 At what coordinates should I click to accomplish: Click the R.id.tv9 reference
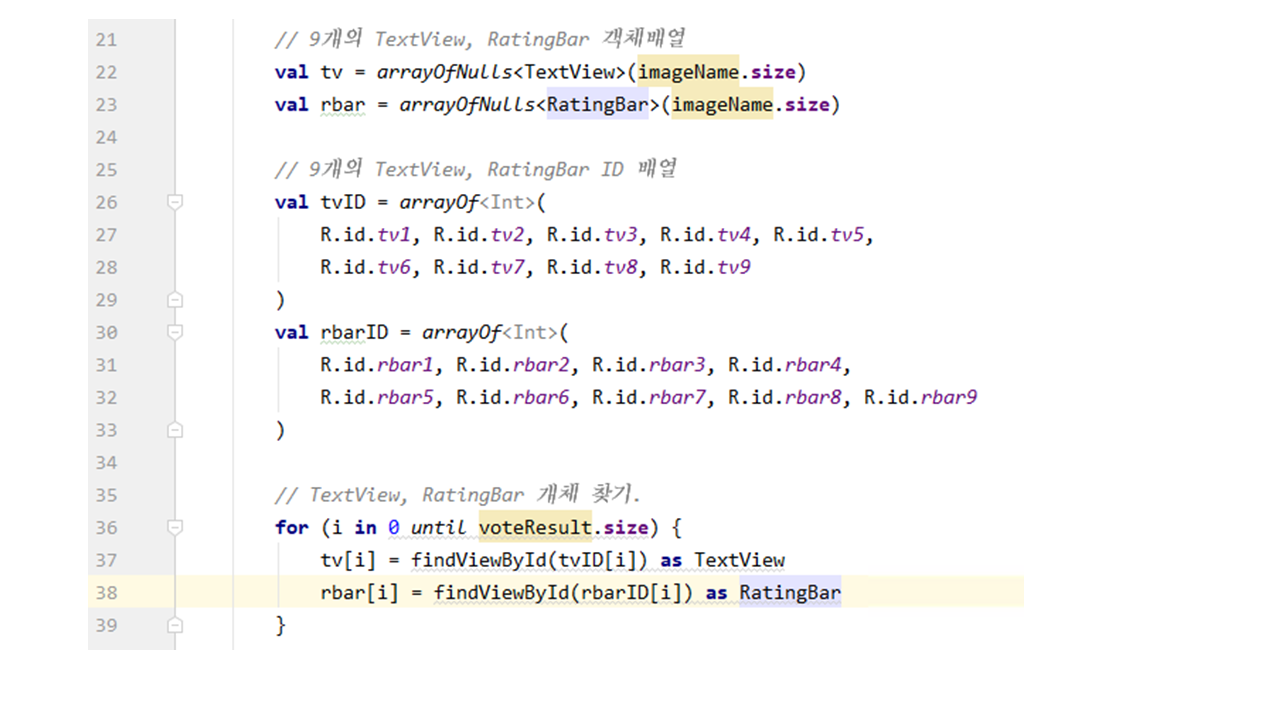[x=705, y=267]
